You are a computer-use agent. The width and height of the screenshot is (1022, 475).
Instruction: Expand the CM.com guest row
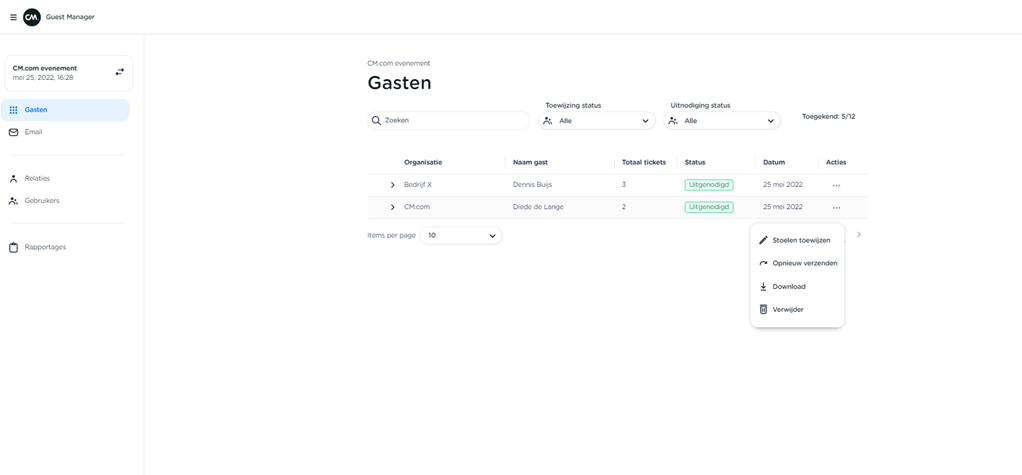coord(392,207)
